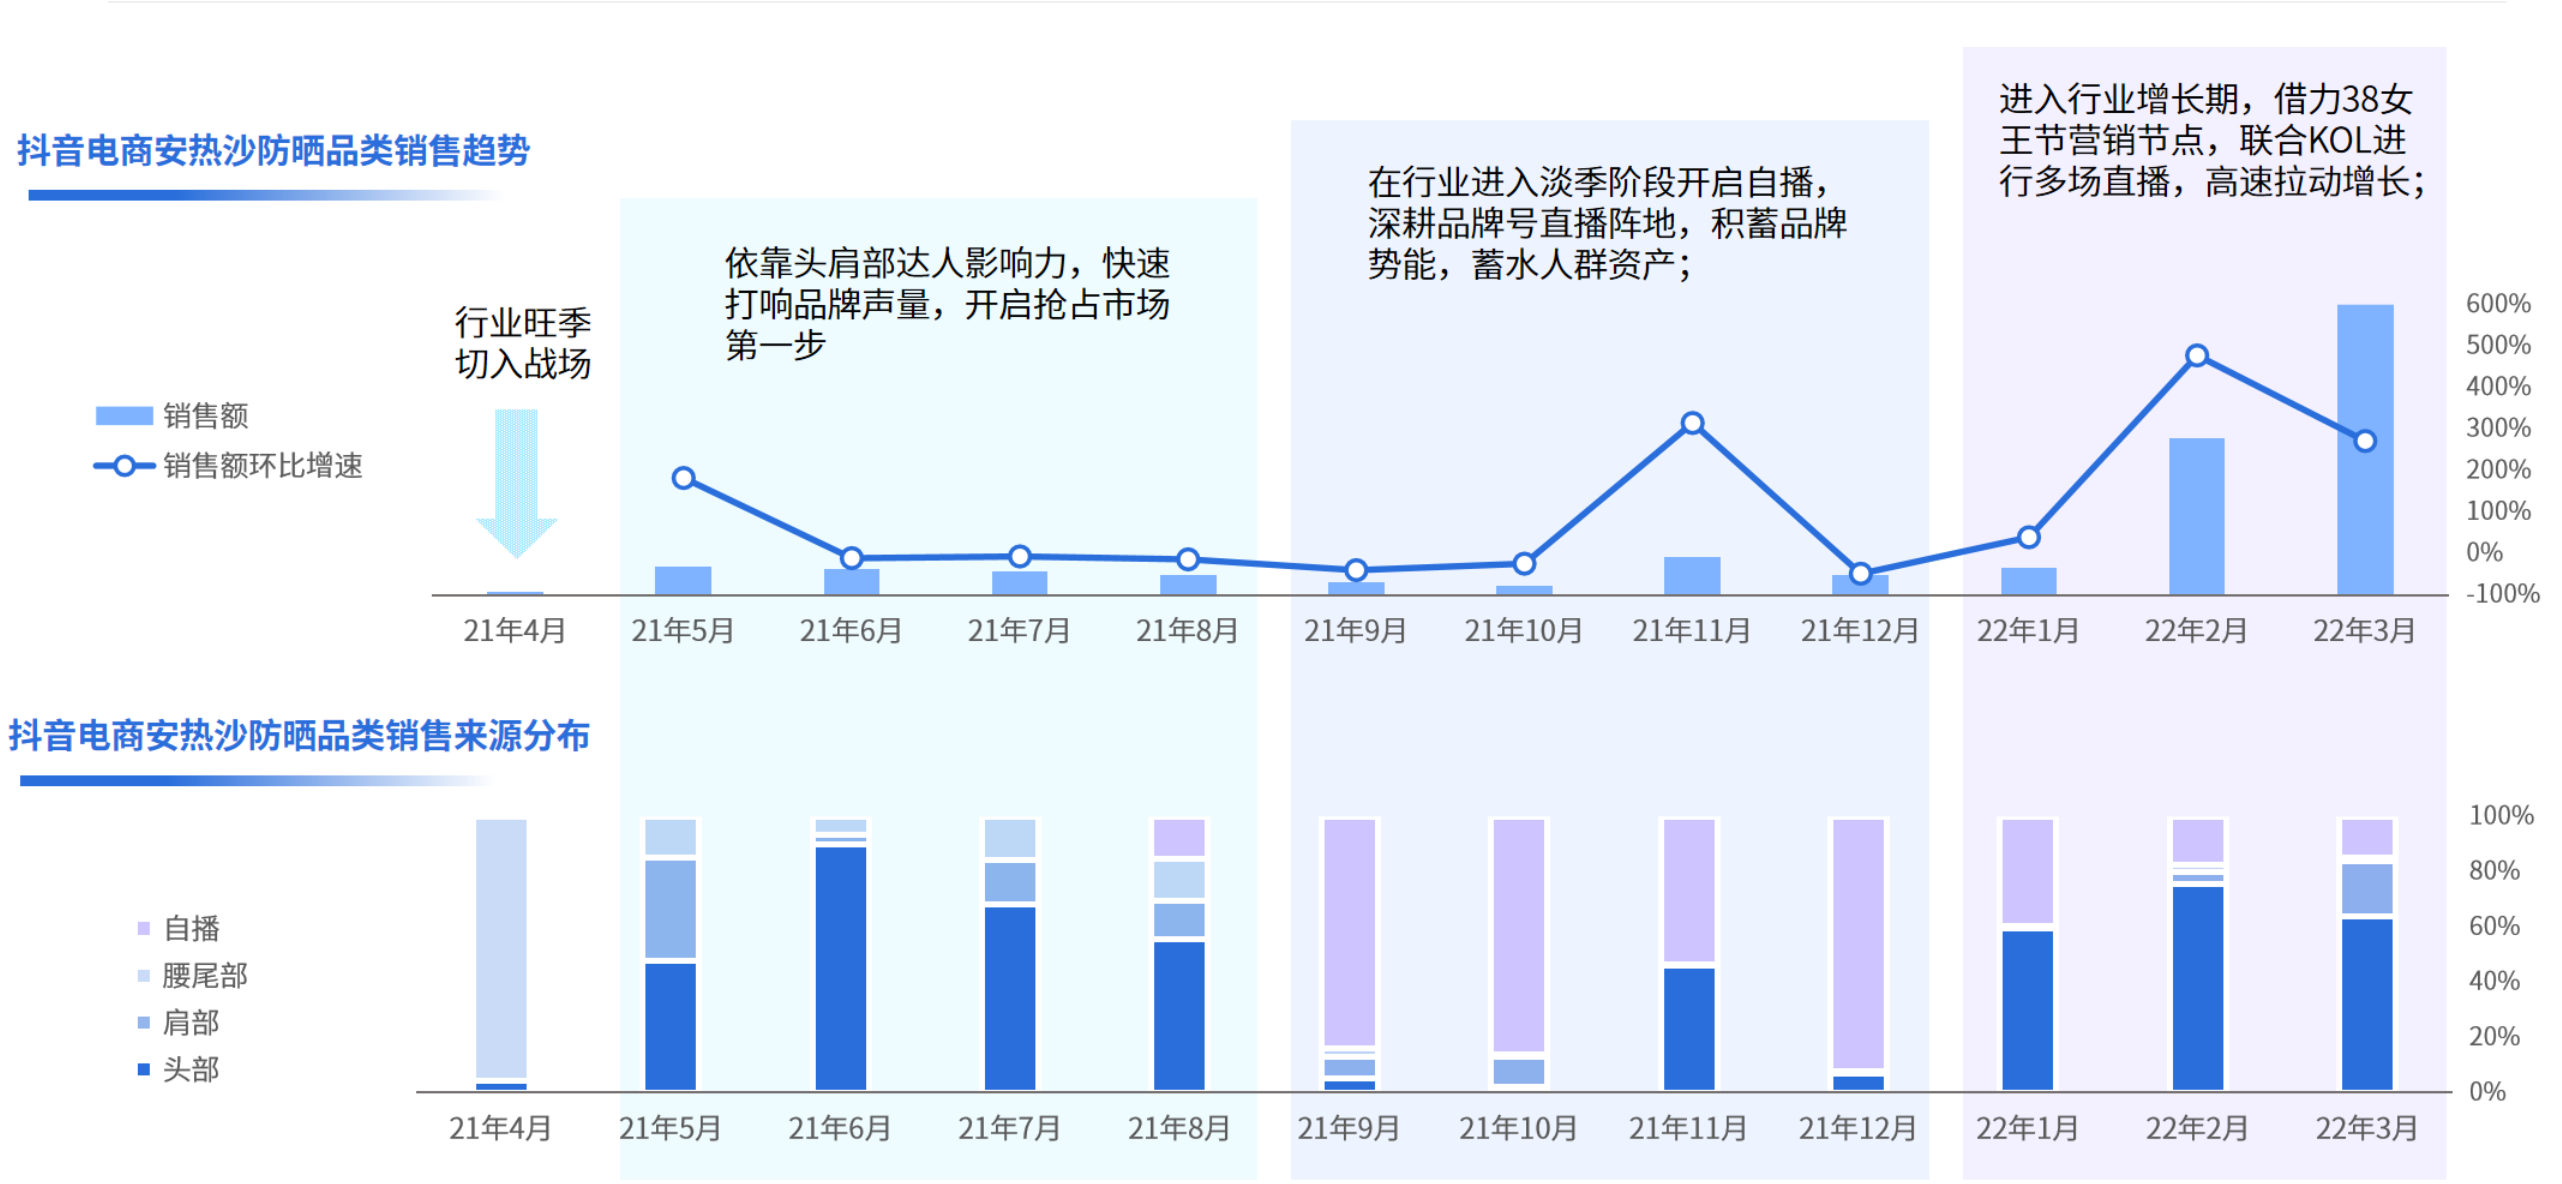Click the 21年11月 growth line peak point
The image size is (2562, 1184).
(1691, 423)
